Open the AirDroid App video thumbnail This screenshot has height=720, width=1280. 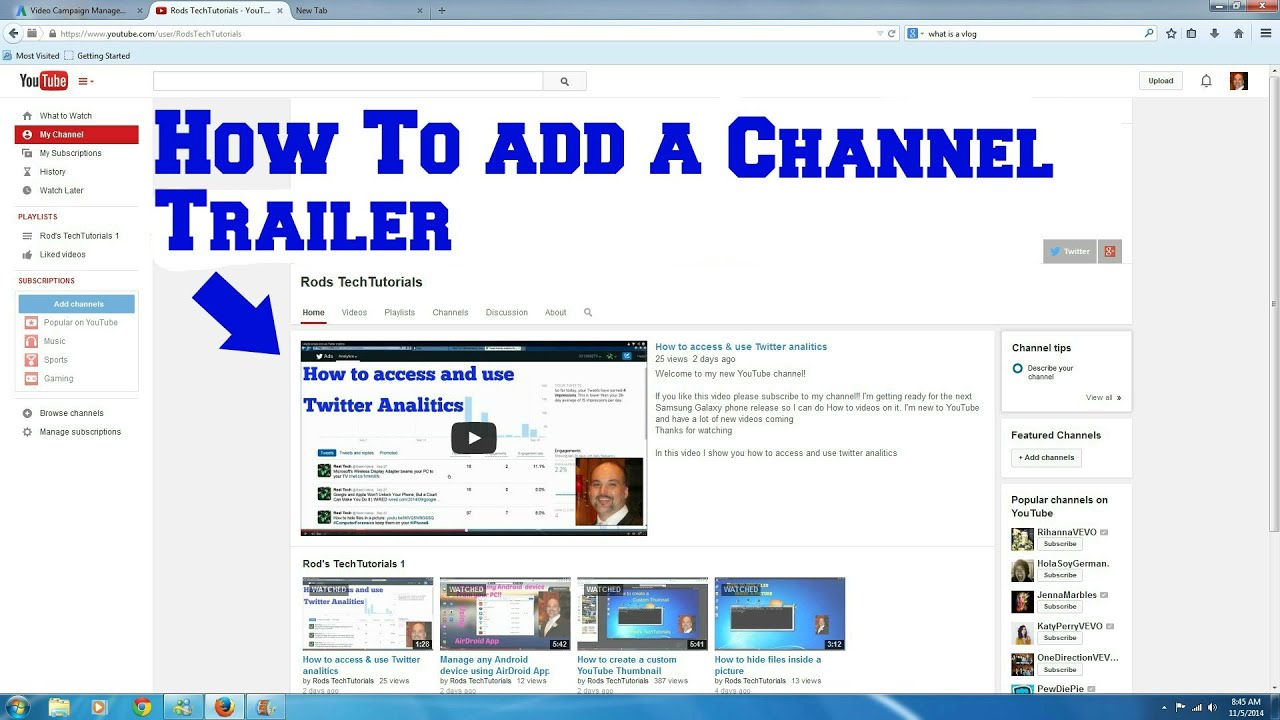pos(505,614)
